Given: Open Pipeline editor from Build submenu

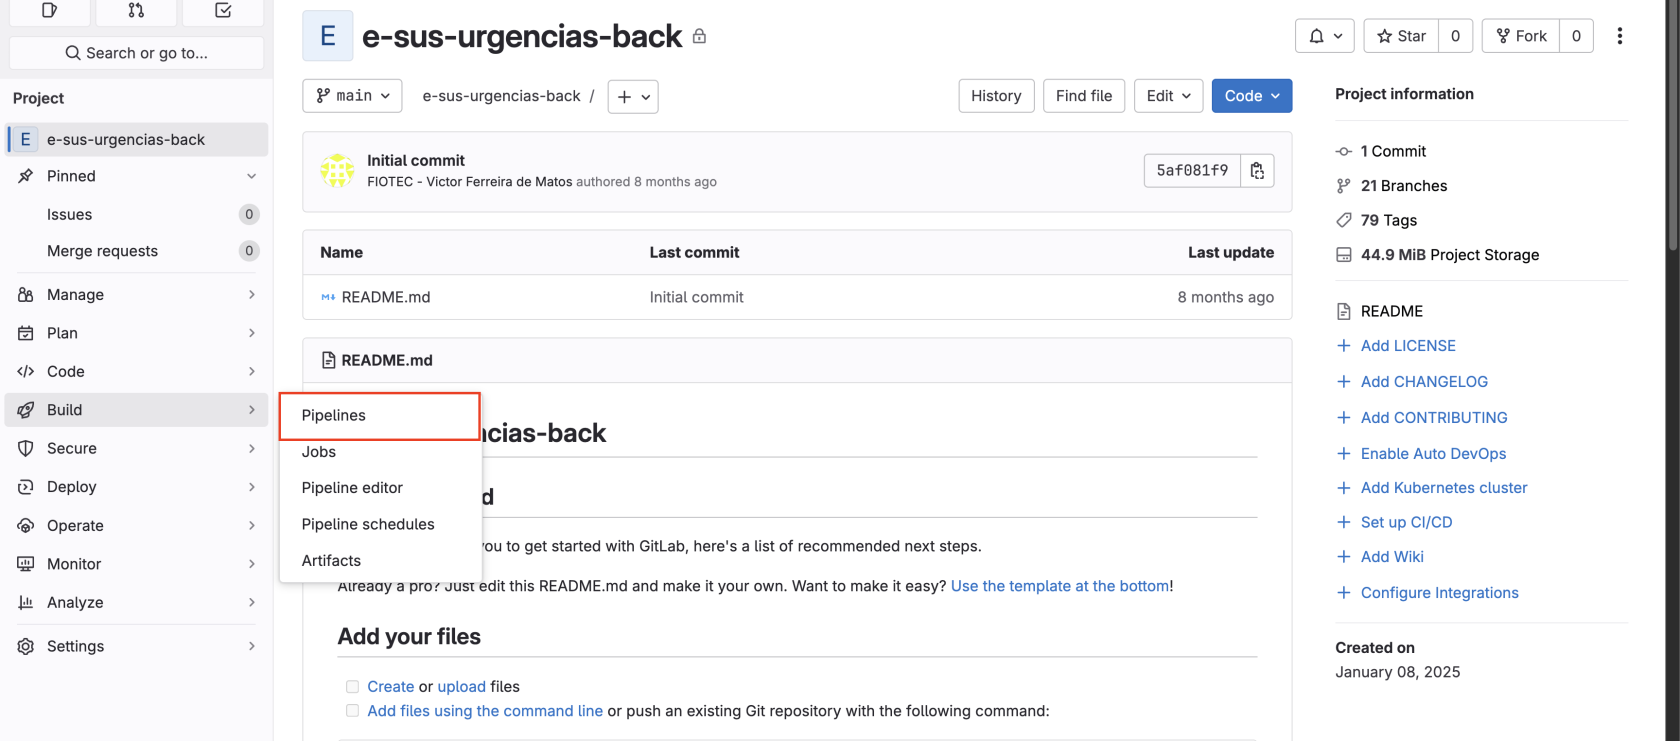Looking at the screenshot, I should coord(352,488).
